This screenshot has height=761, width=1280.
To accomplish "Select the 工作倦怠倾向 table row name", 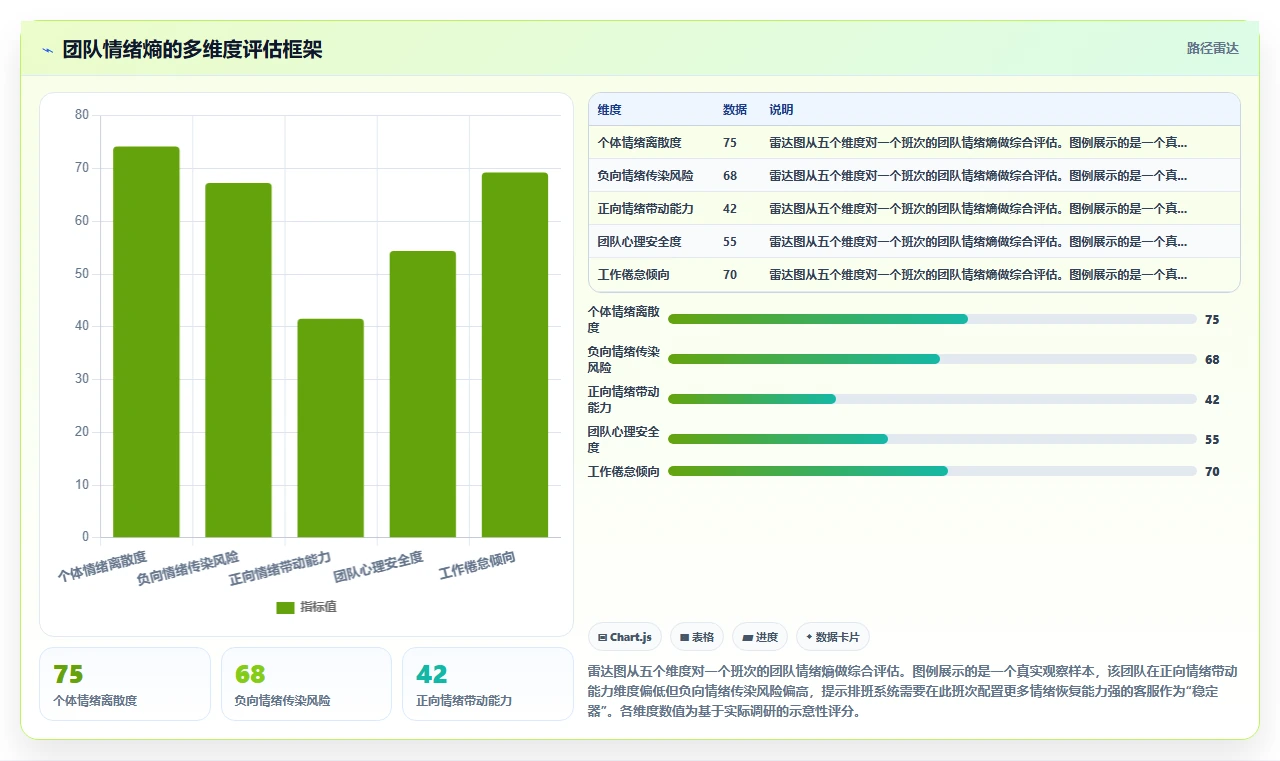I will [633, 275].
